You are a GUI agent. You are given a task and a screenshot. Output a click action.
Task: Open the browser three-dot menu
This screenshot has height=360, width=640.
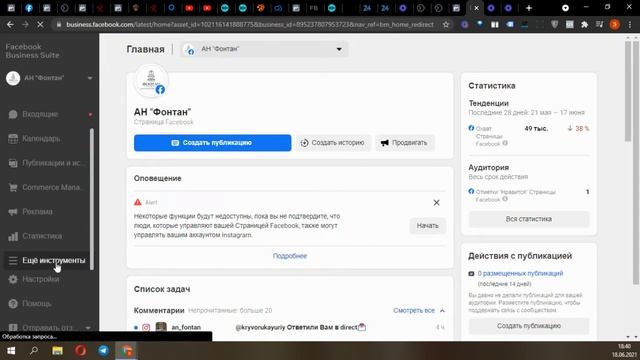click(630, 24)
